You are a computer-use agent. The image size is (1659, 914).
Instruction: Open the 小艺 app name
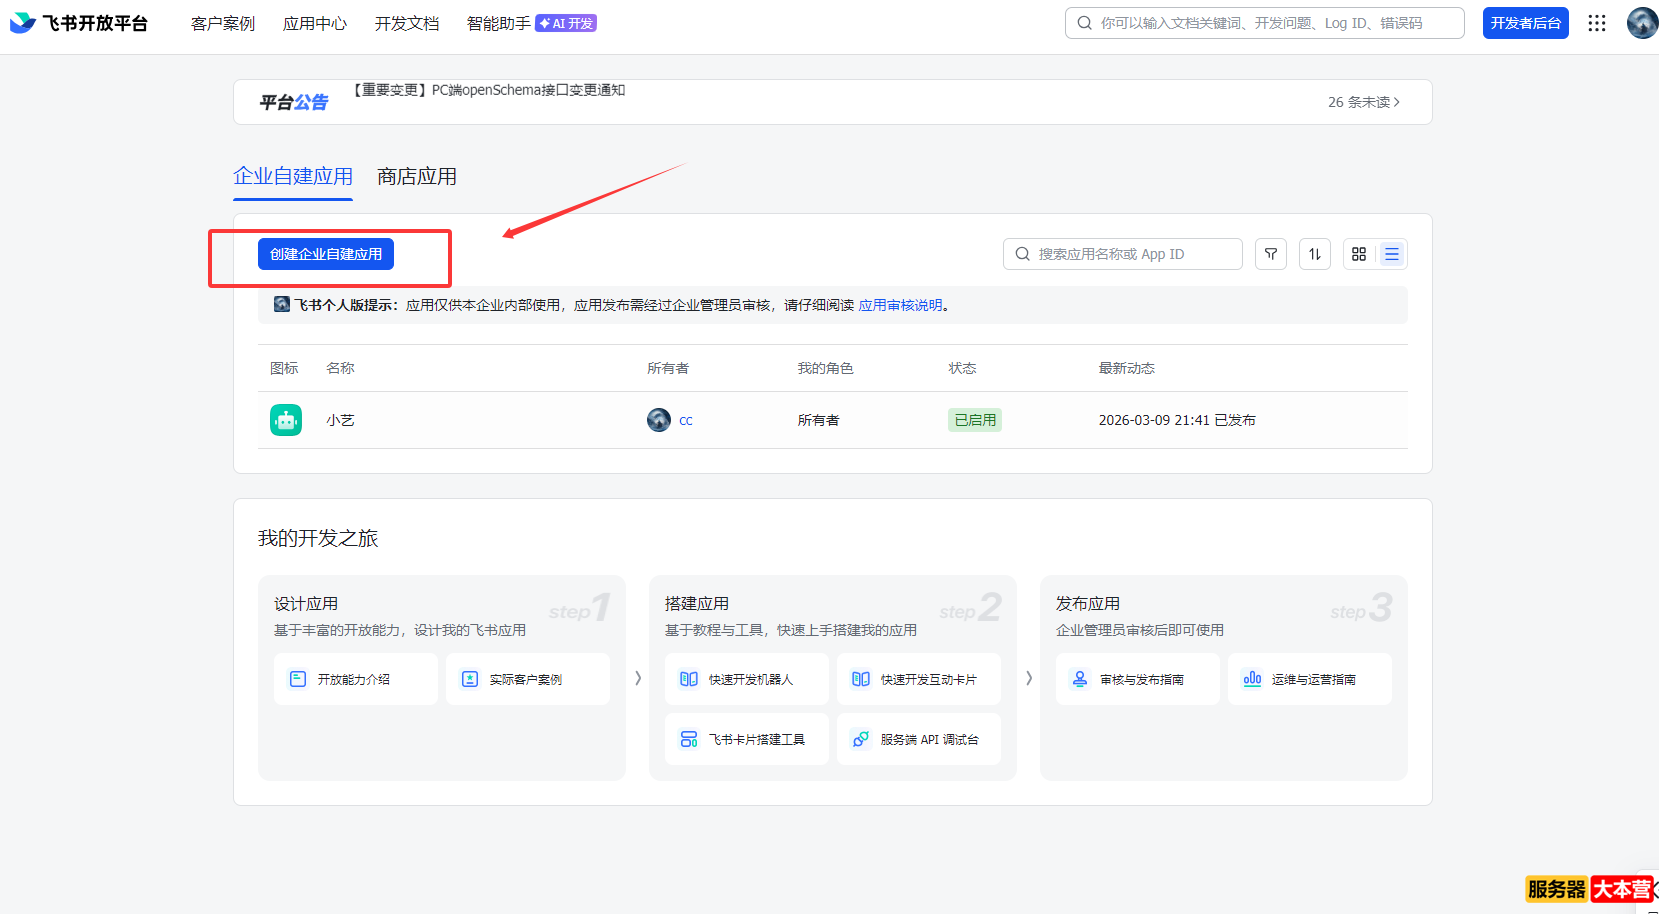click(340, 420)
